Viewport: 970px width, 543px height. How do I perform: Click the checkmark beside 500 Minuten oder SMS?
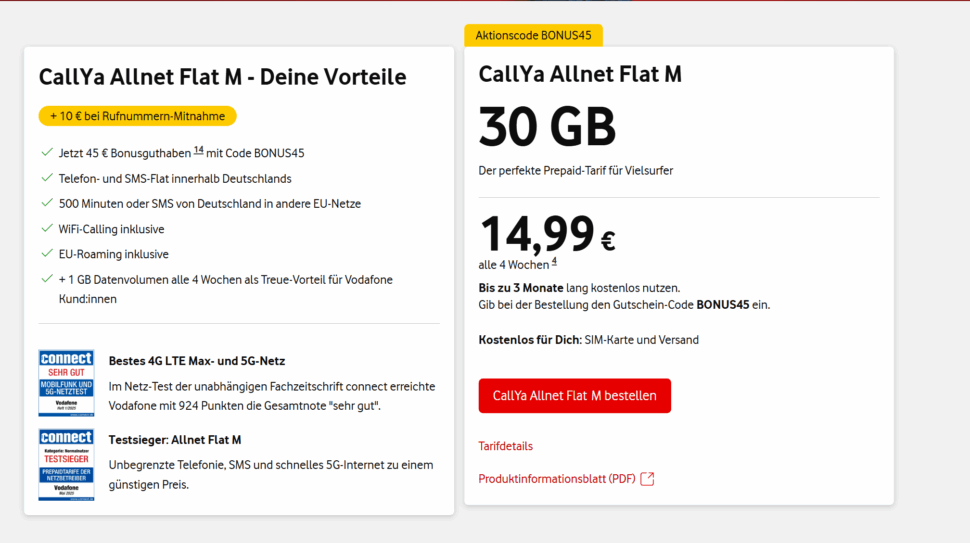47,203
